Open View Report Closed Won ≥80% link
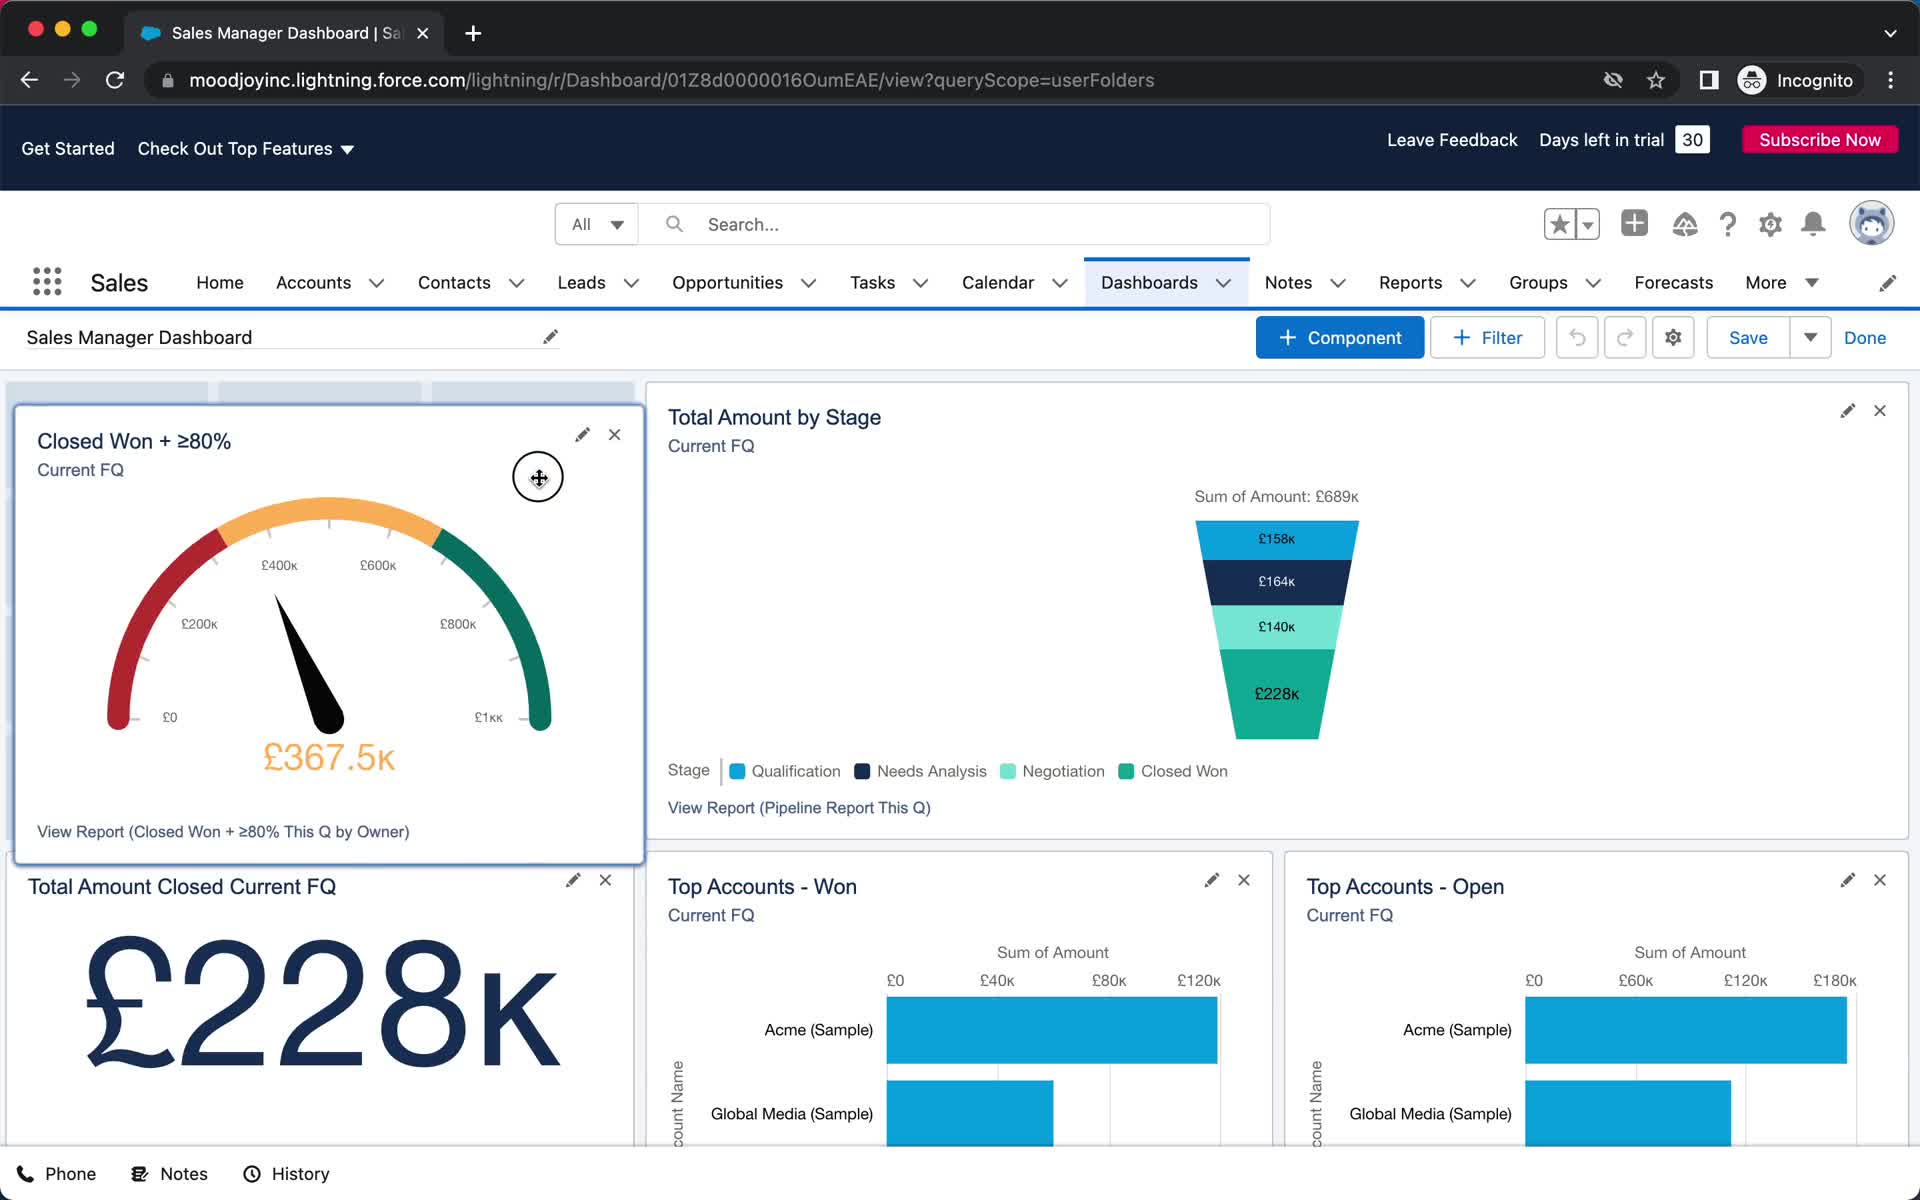Viewport: 1920px width, 1200px height. [223, 832]
